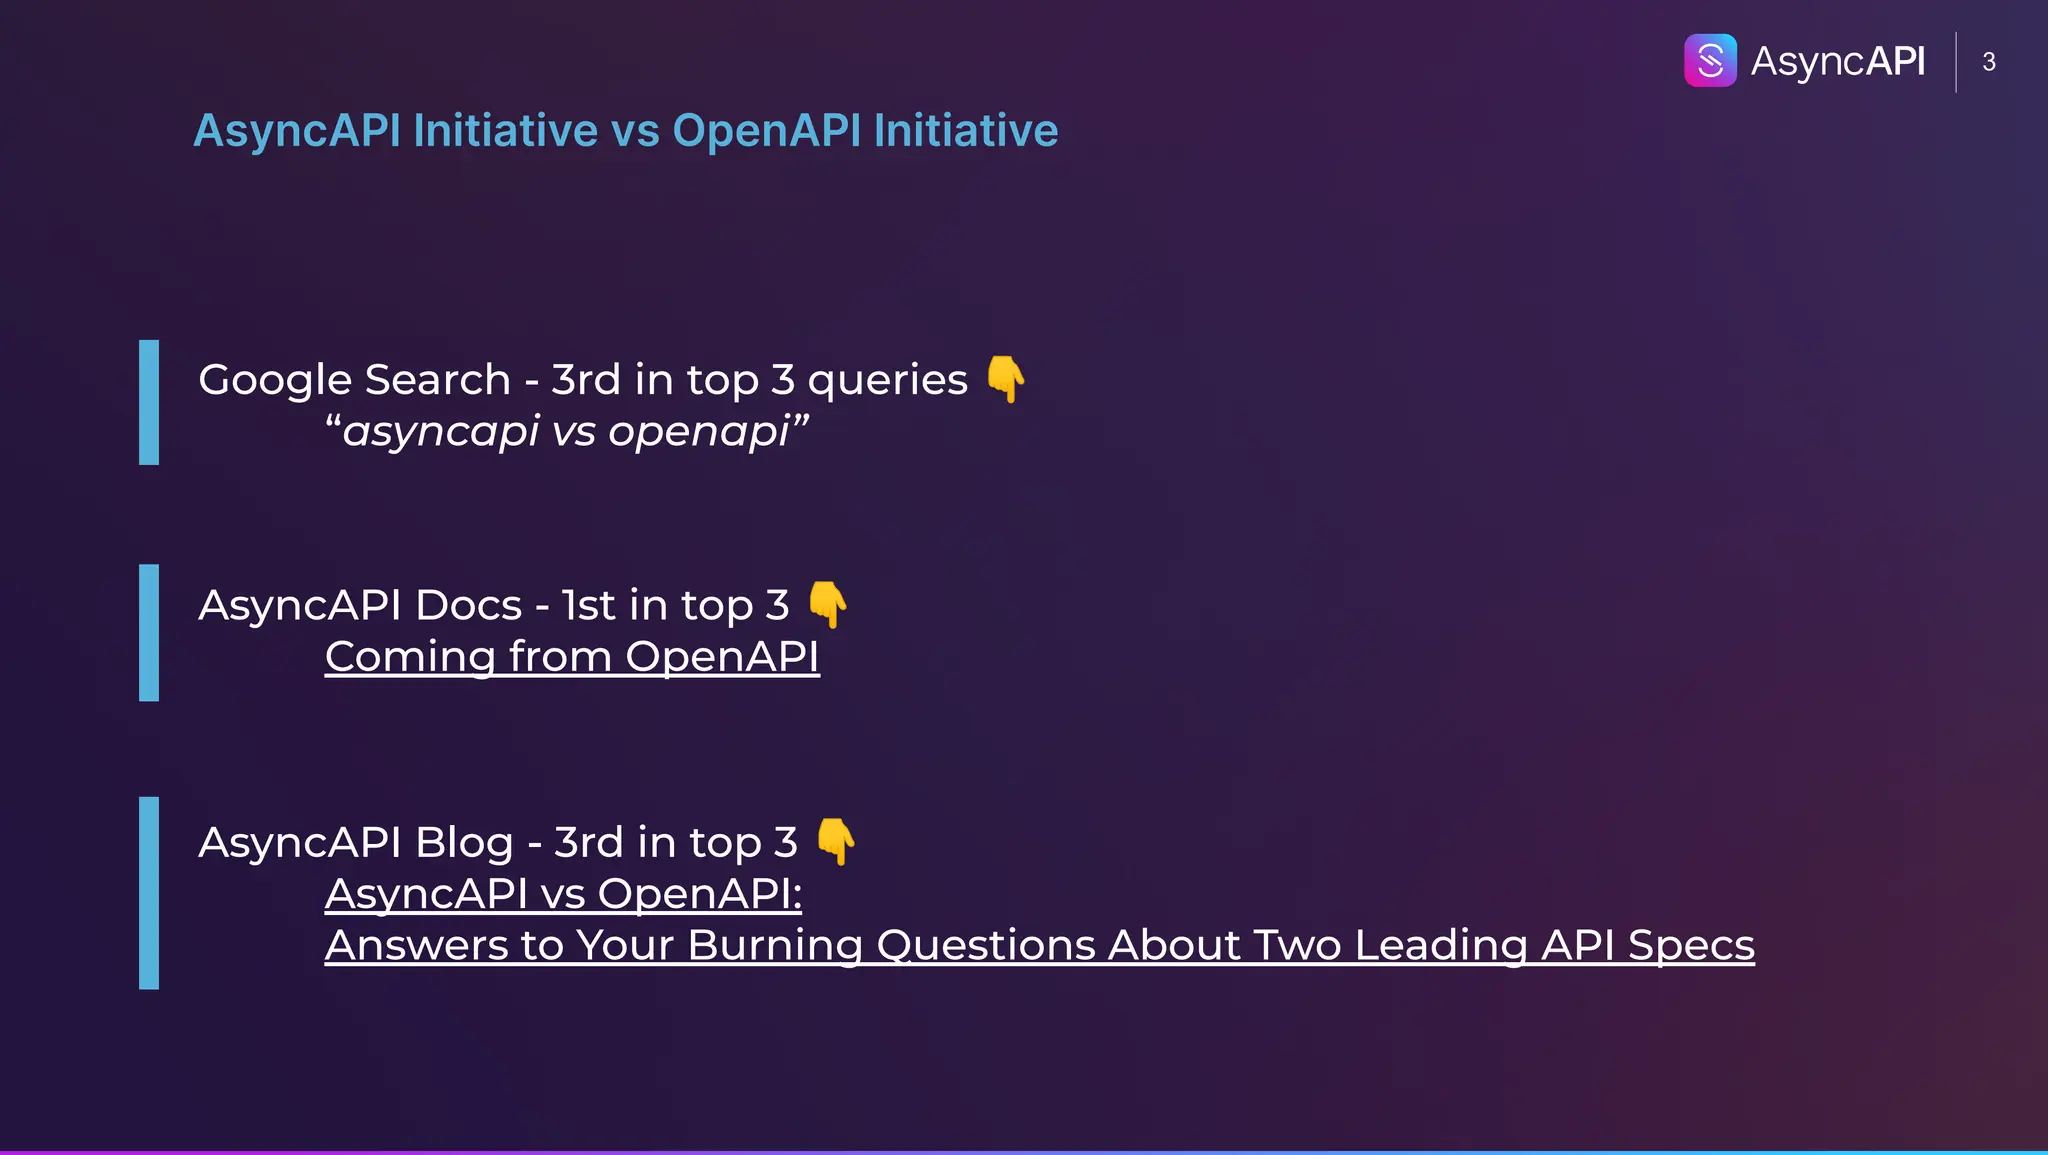Click the AsyncAPI logo icon
This screenshot has height=1155, width=2048.
tap(1710, 61)
